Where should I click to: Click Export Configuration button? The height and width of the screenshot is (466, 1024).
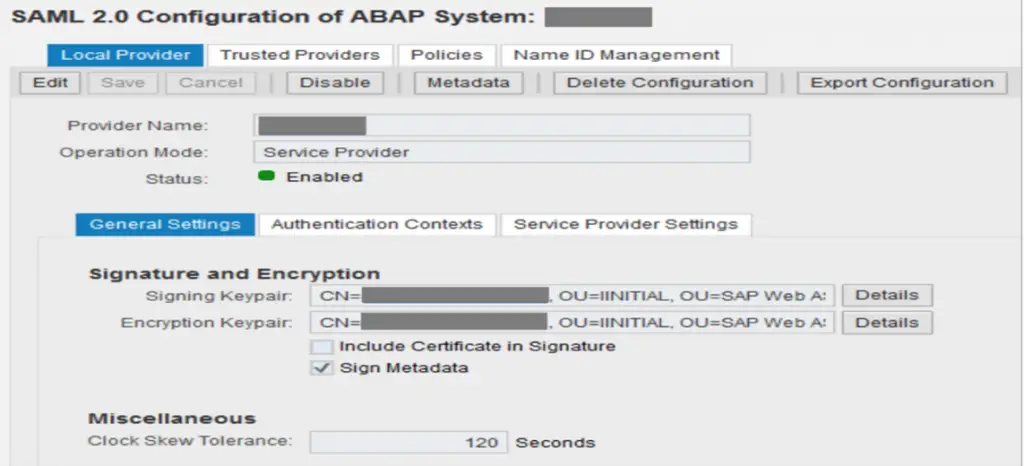click(902, 83)
